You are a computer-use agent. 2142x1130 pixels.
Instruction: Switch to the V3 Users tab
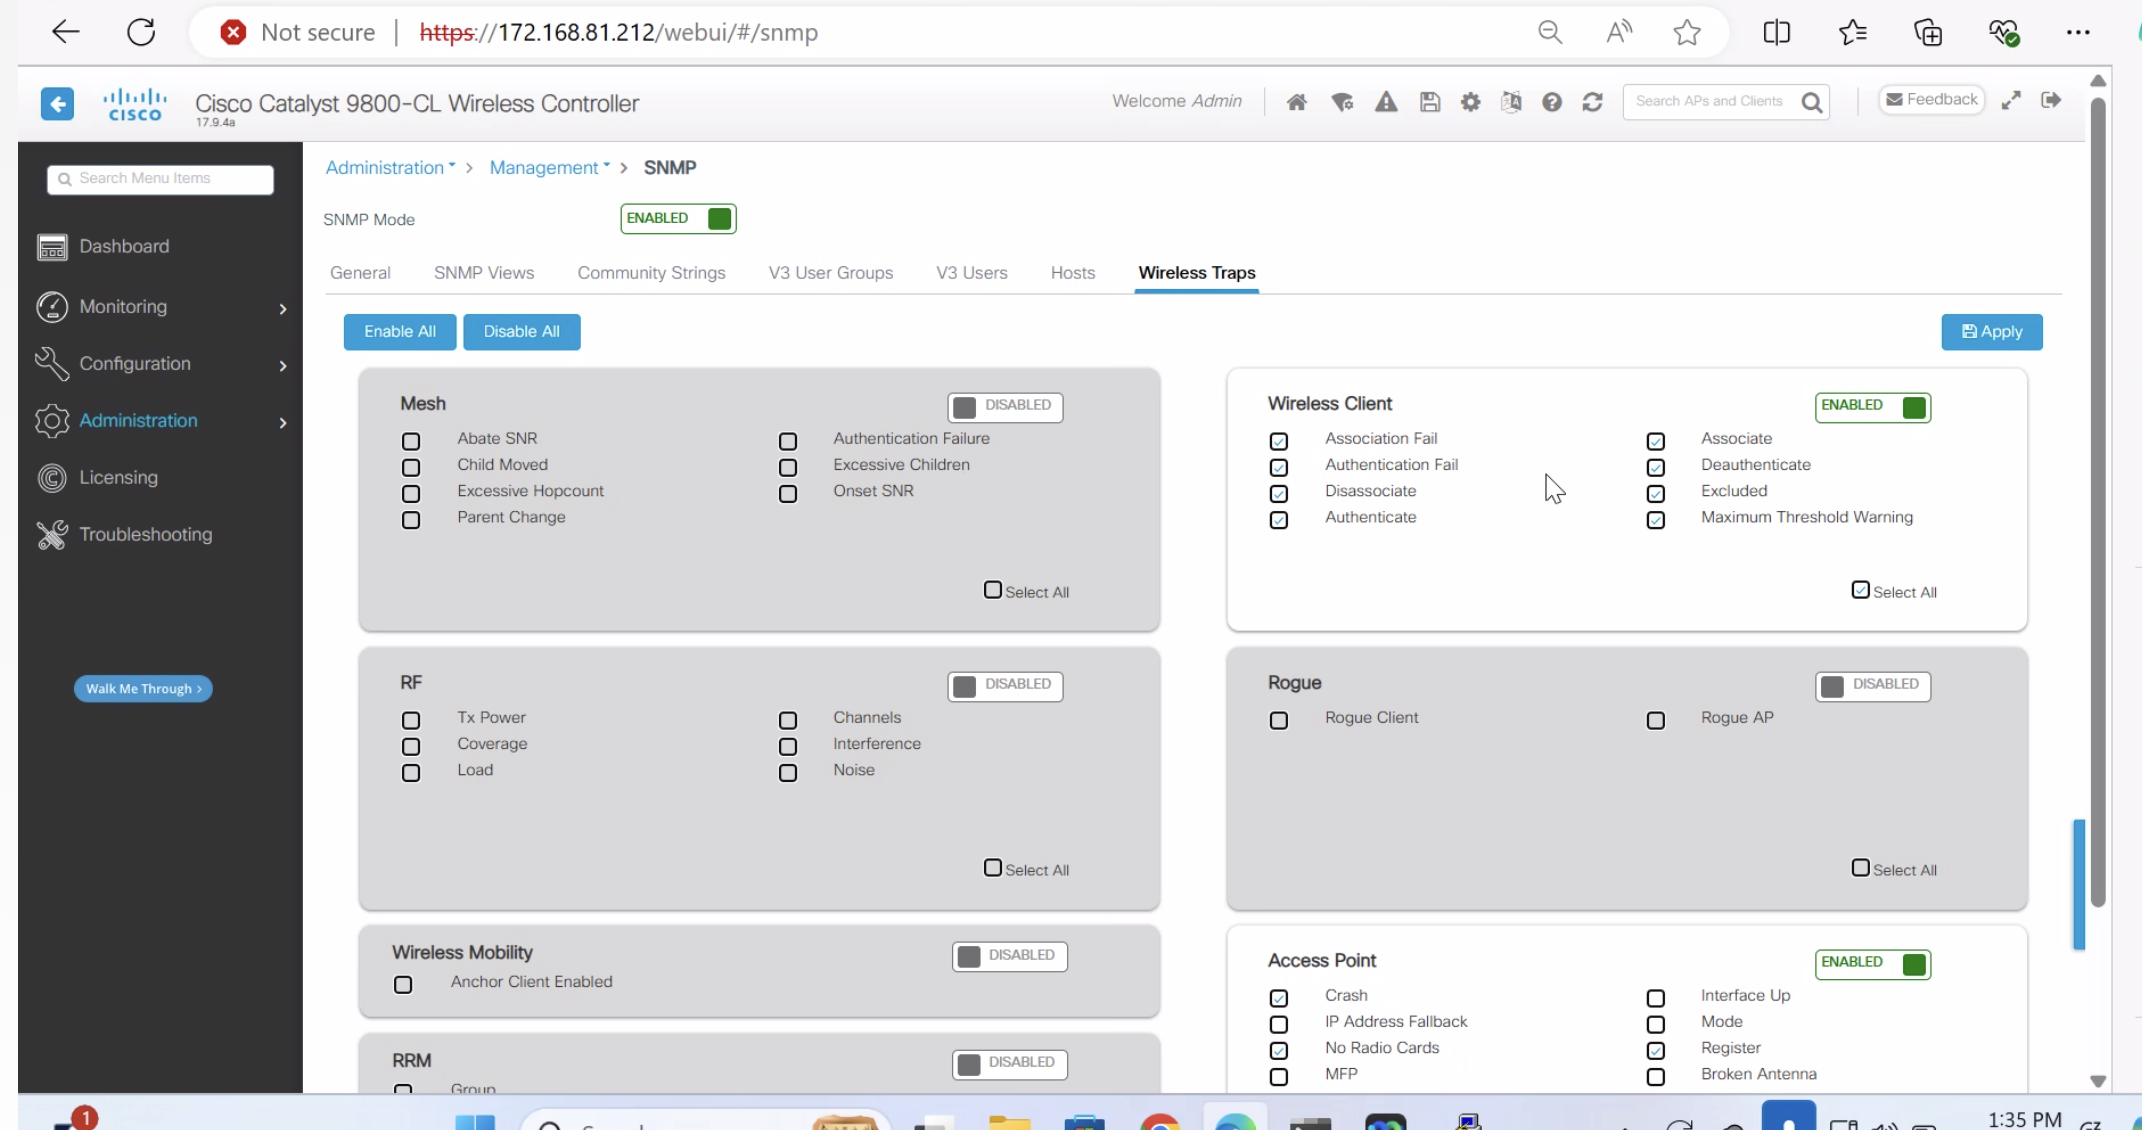click(x=971, y=272)
